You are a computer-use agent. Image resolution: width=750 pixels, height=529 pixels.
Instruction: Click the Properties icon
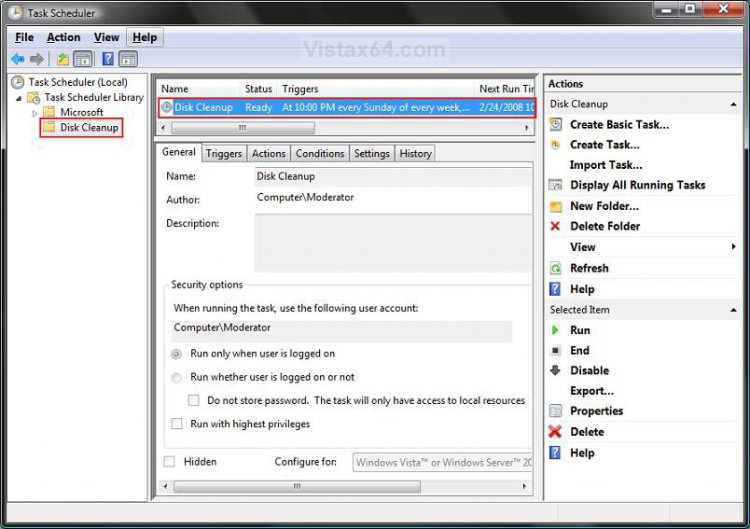tap(555, 411)
